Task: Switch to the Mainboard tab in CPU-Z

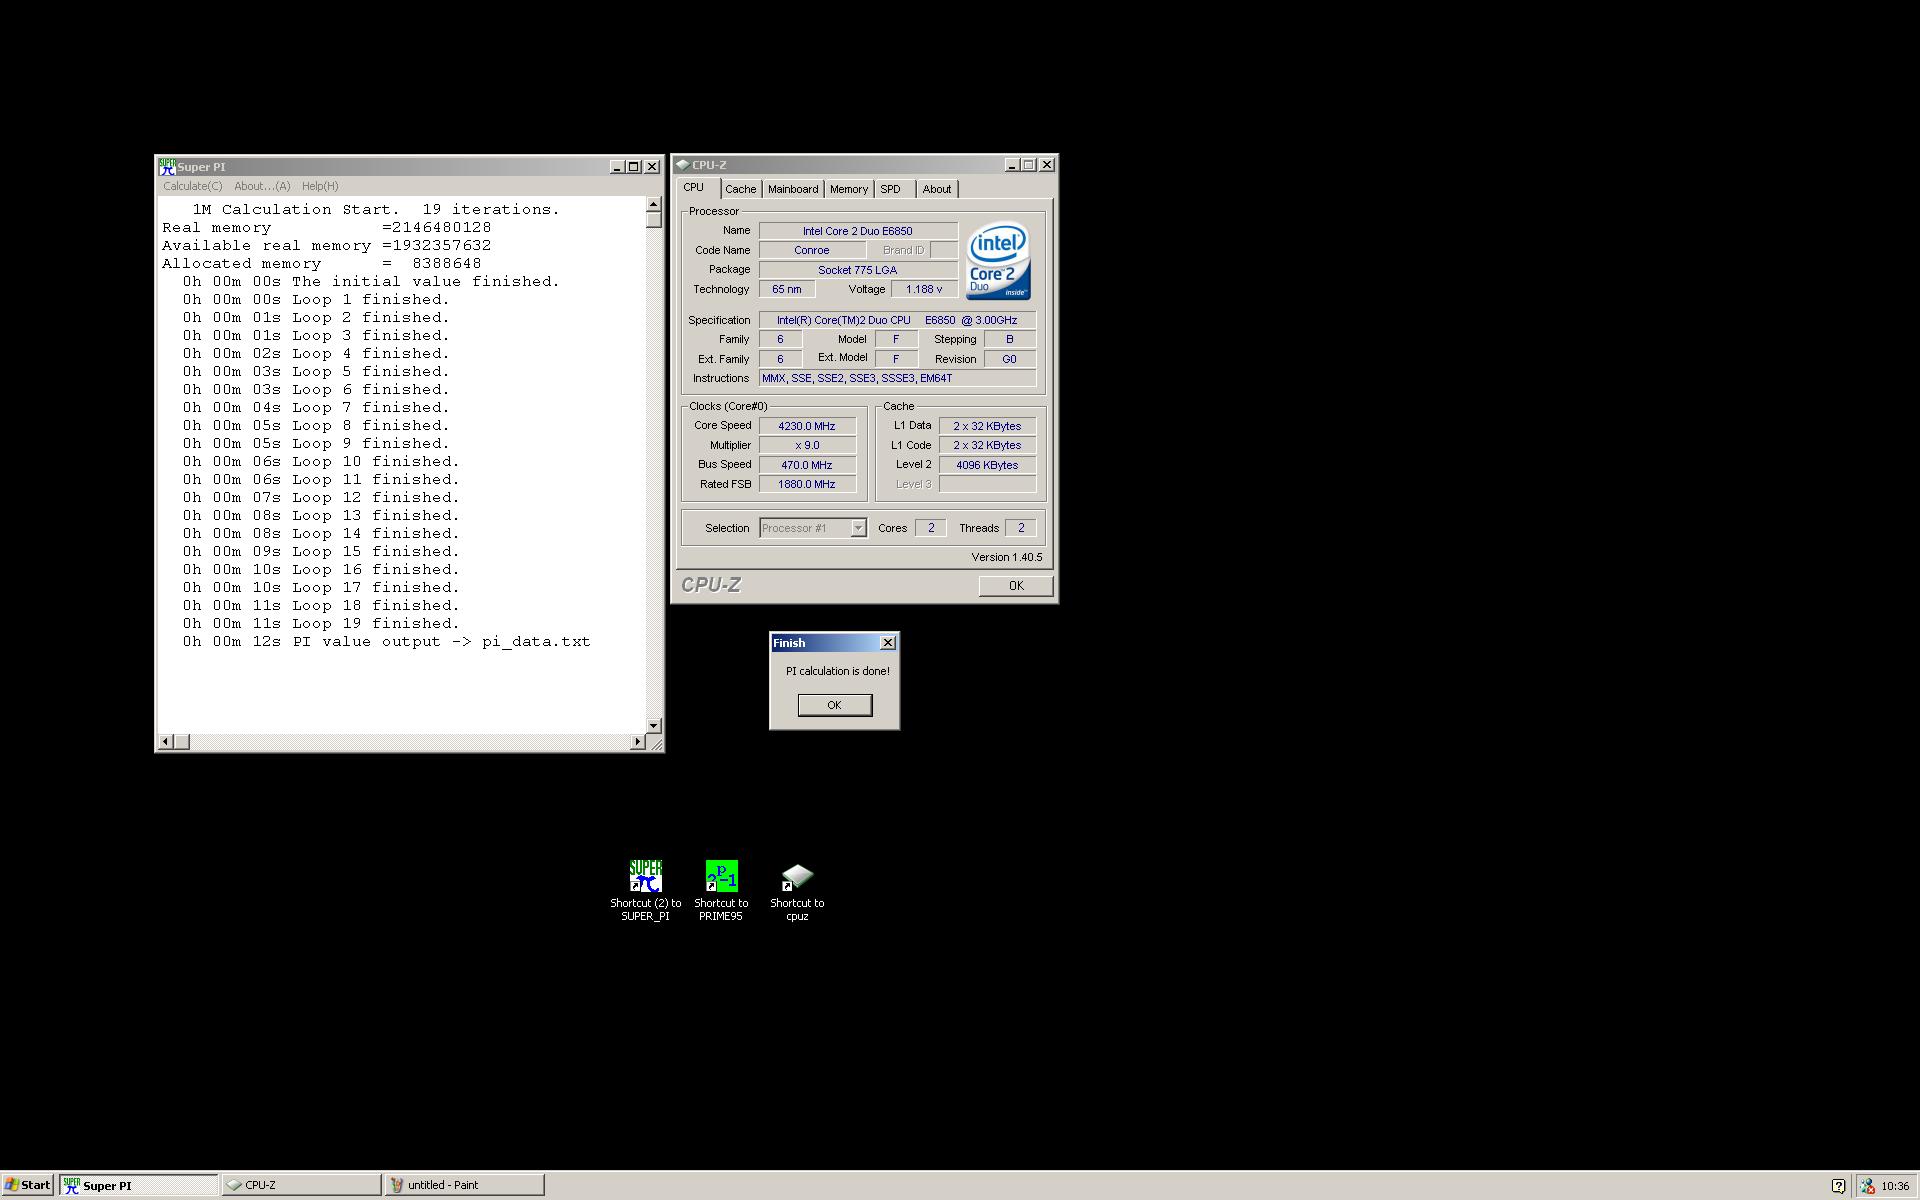Action: coord(793,189)
